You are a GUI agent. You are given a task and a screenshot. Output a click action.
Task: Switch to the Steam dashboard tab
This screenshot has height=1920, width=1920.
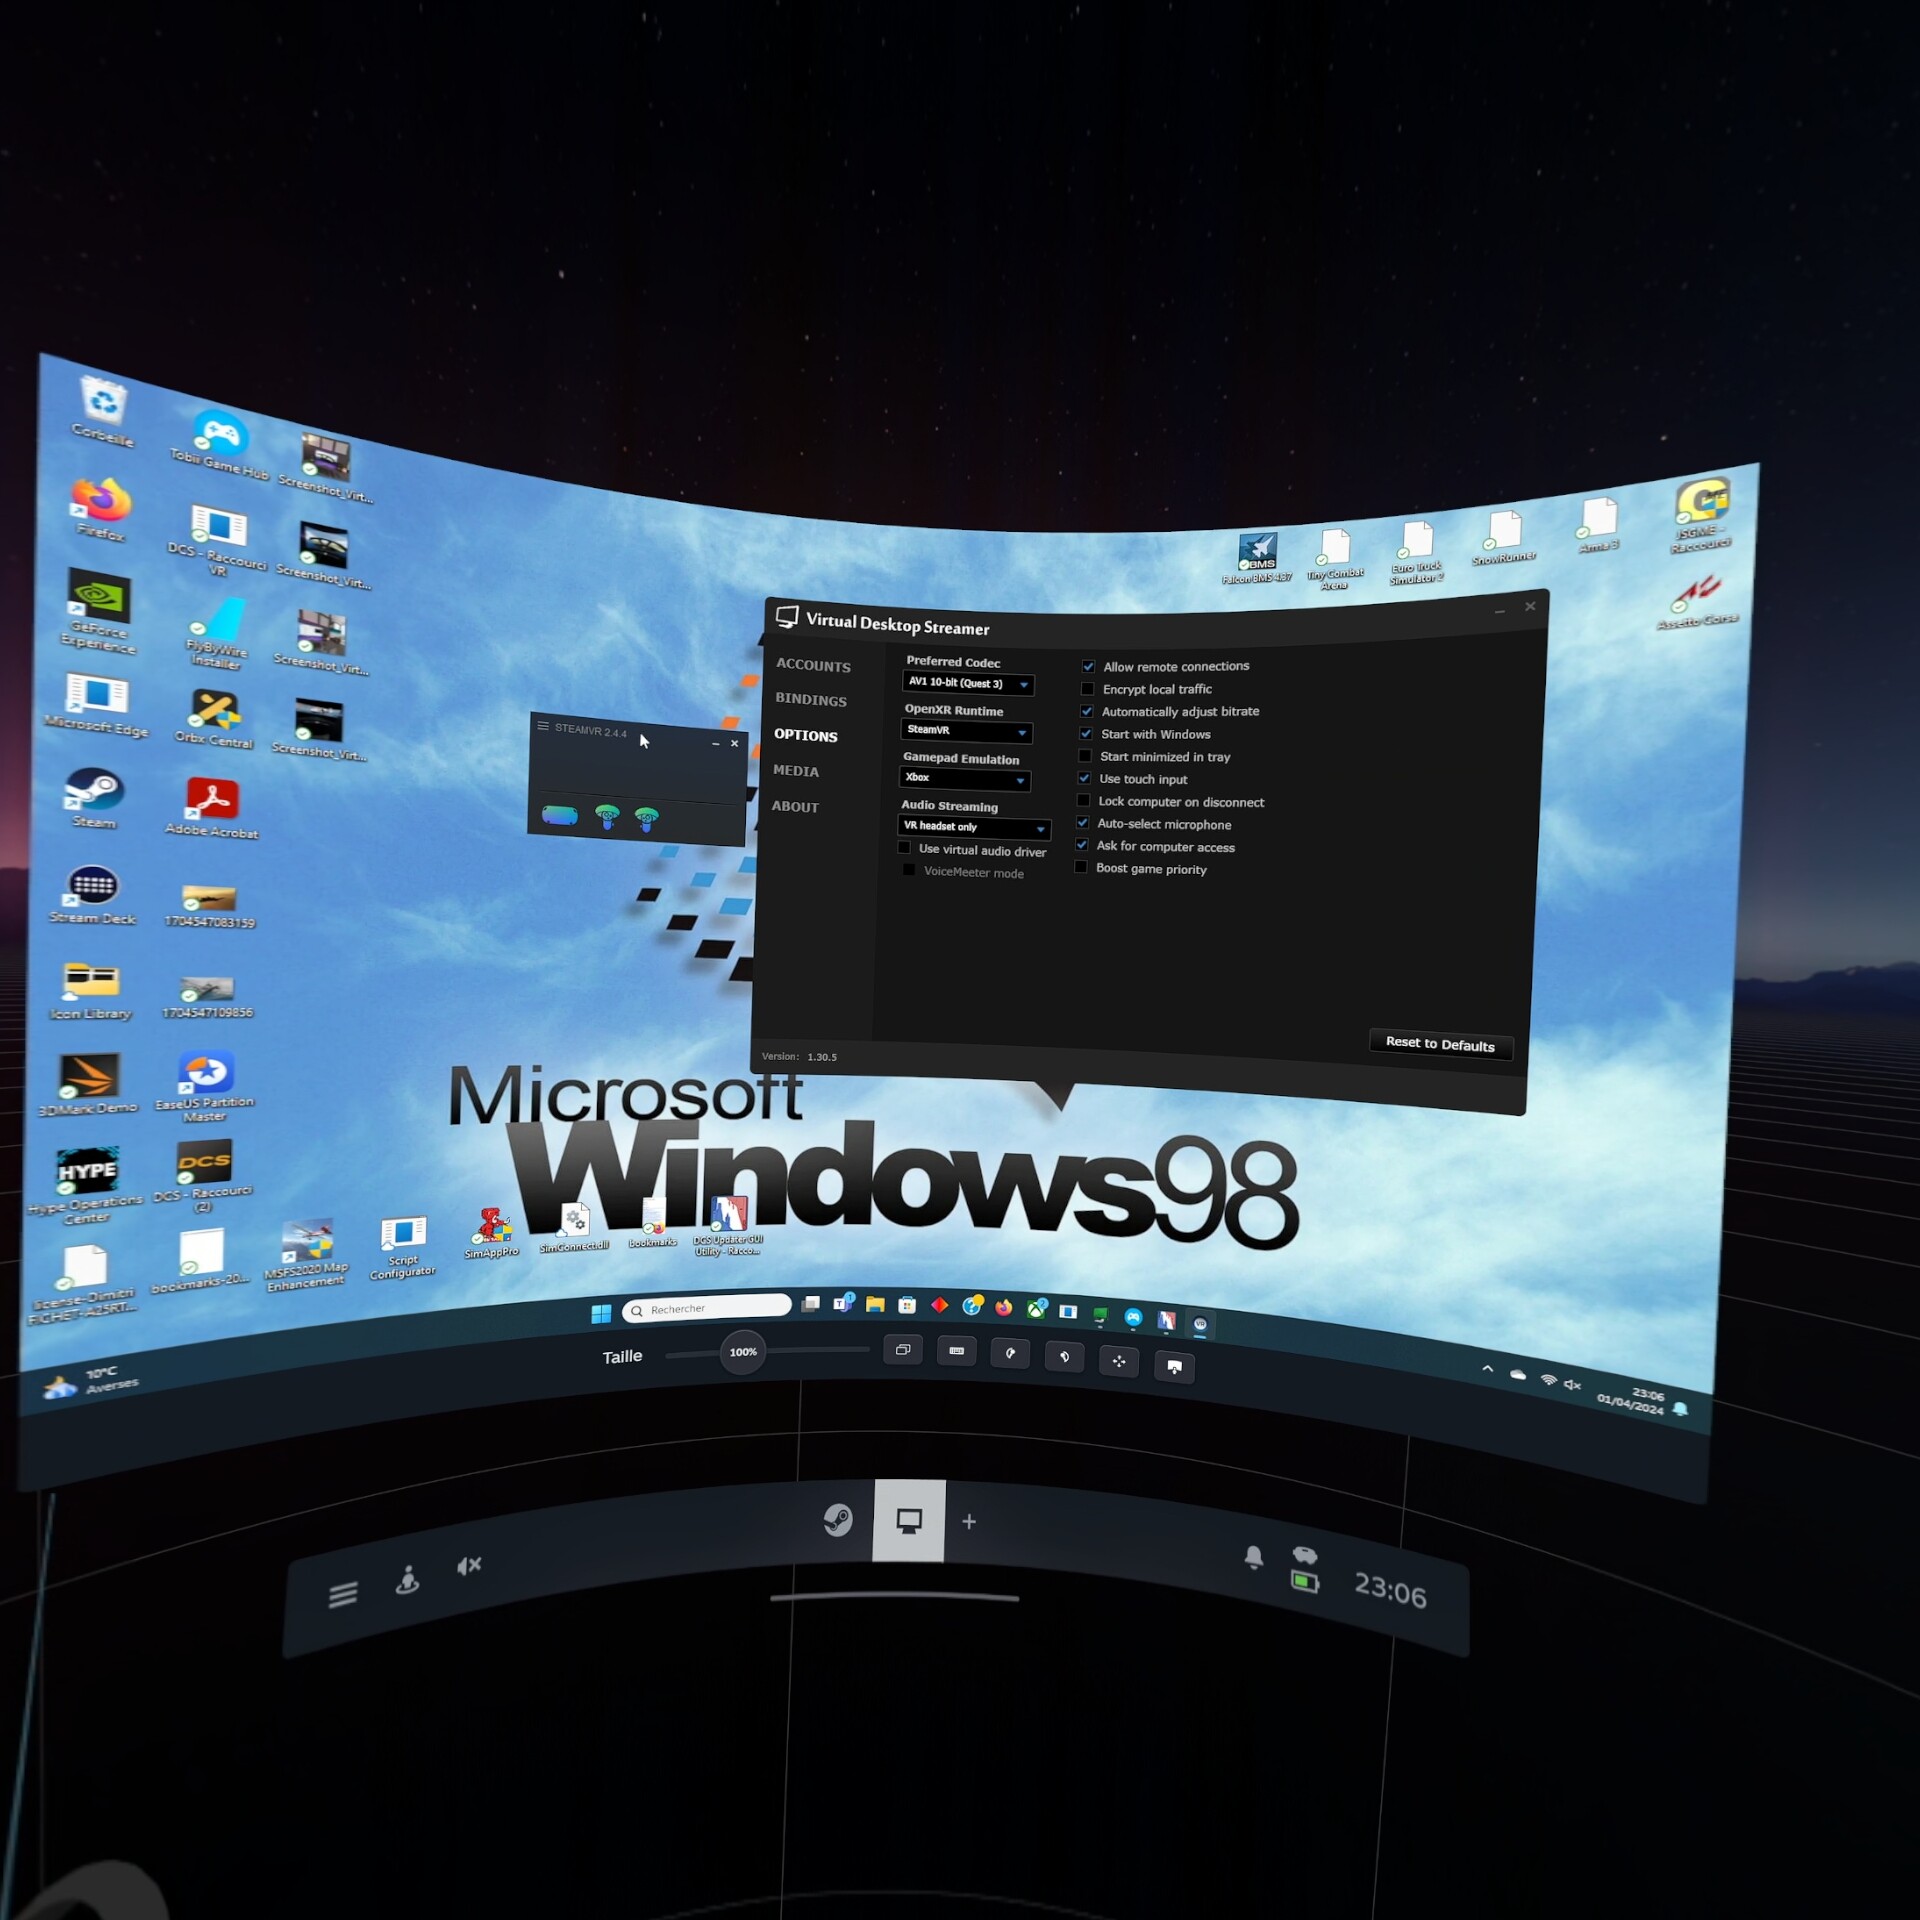[x=838, y=1521]
